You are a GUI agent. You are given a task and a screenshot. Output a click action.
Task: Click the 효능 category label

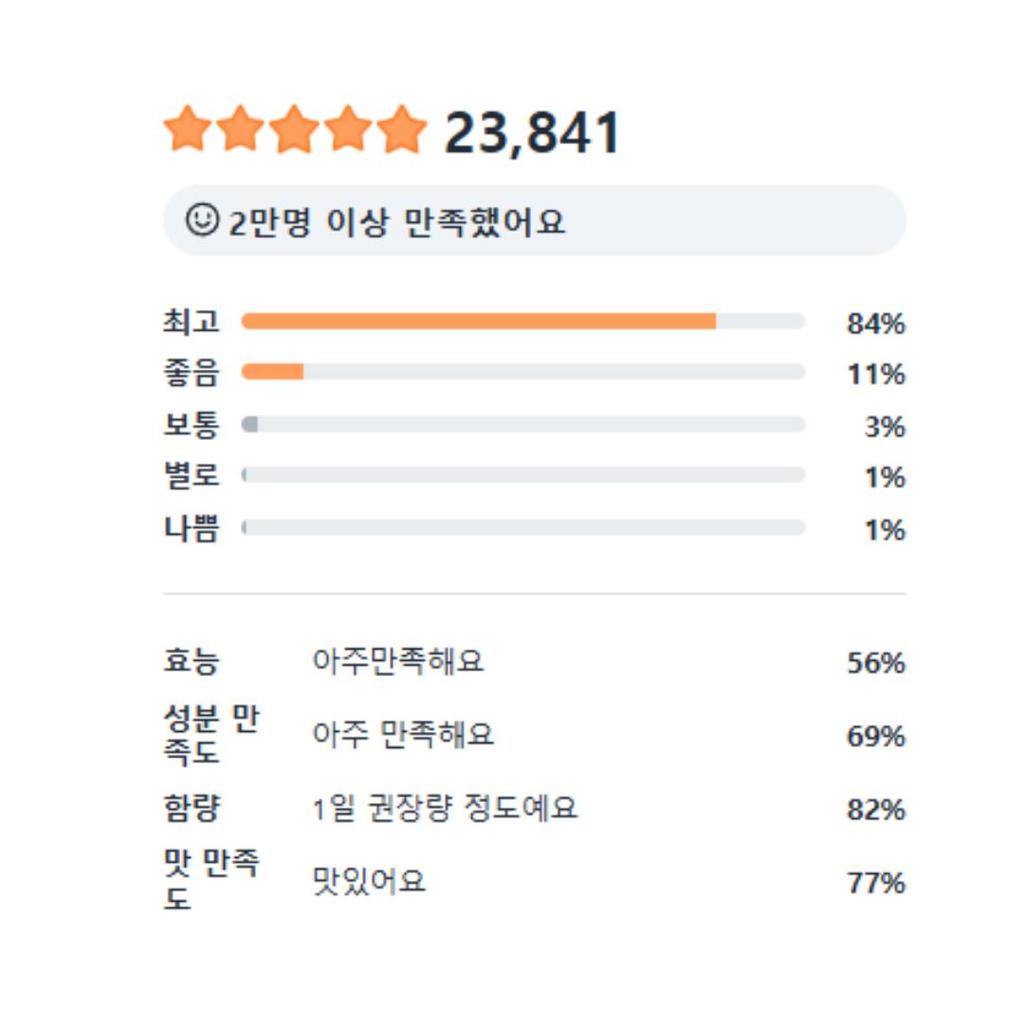(190, 662)
